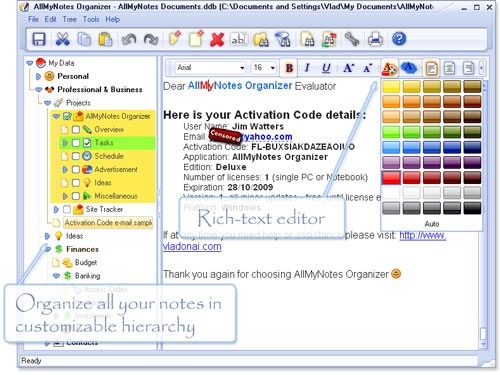Click the Undo arrow icon
Image resolution: width=500 pixels, height=375 pixels.
tap(129, 39)
